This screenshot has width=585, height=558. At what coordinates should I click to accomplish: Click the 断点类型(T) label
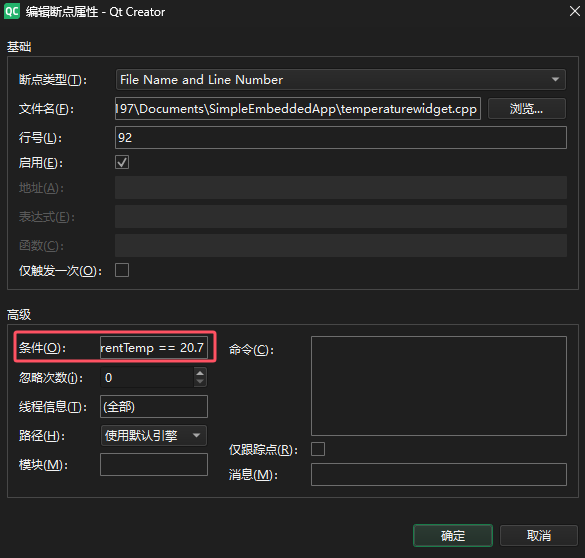tap(53, 80)
